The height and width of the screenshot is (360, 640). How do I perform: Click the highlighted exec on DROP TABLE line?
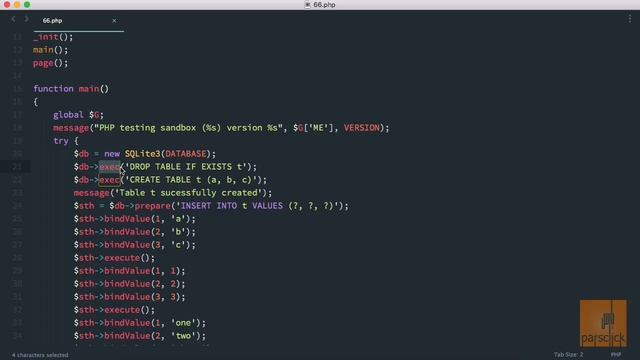109,167
